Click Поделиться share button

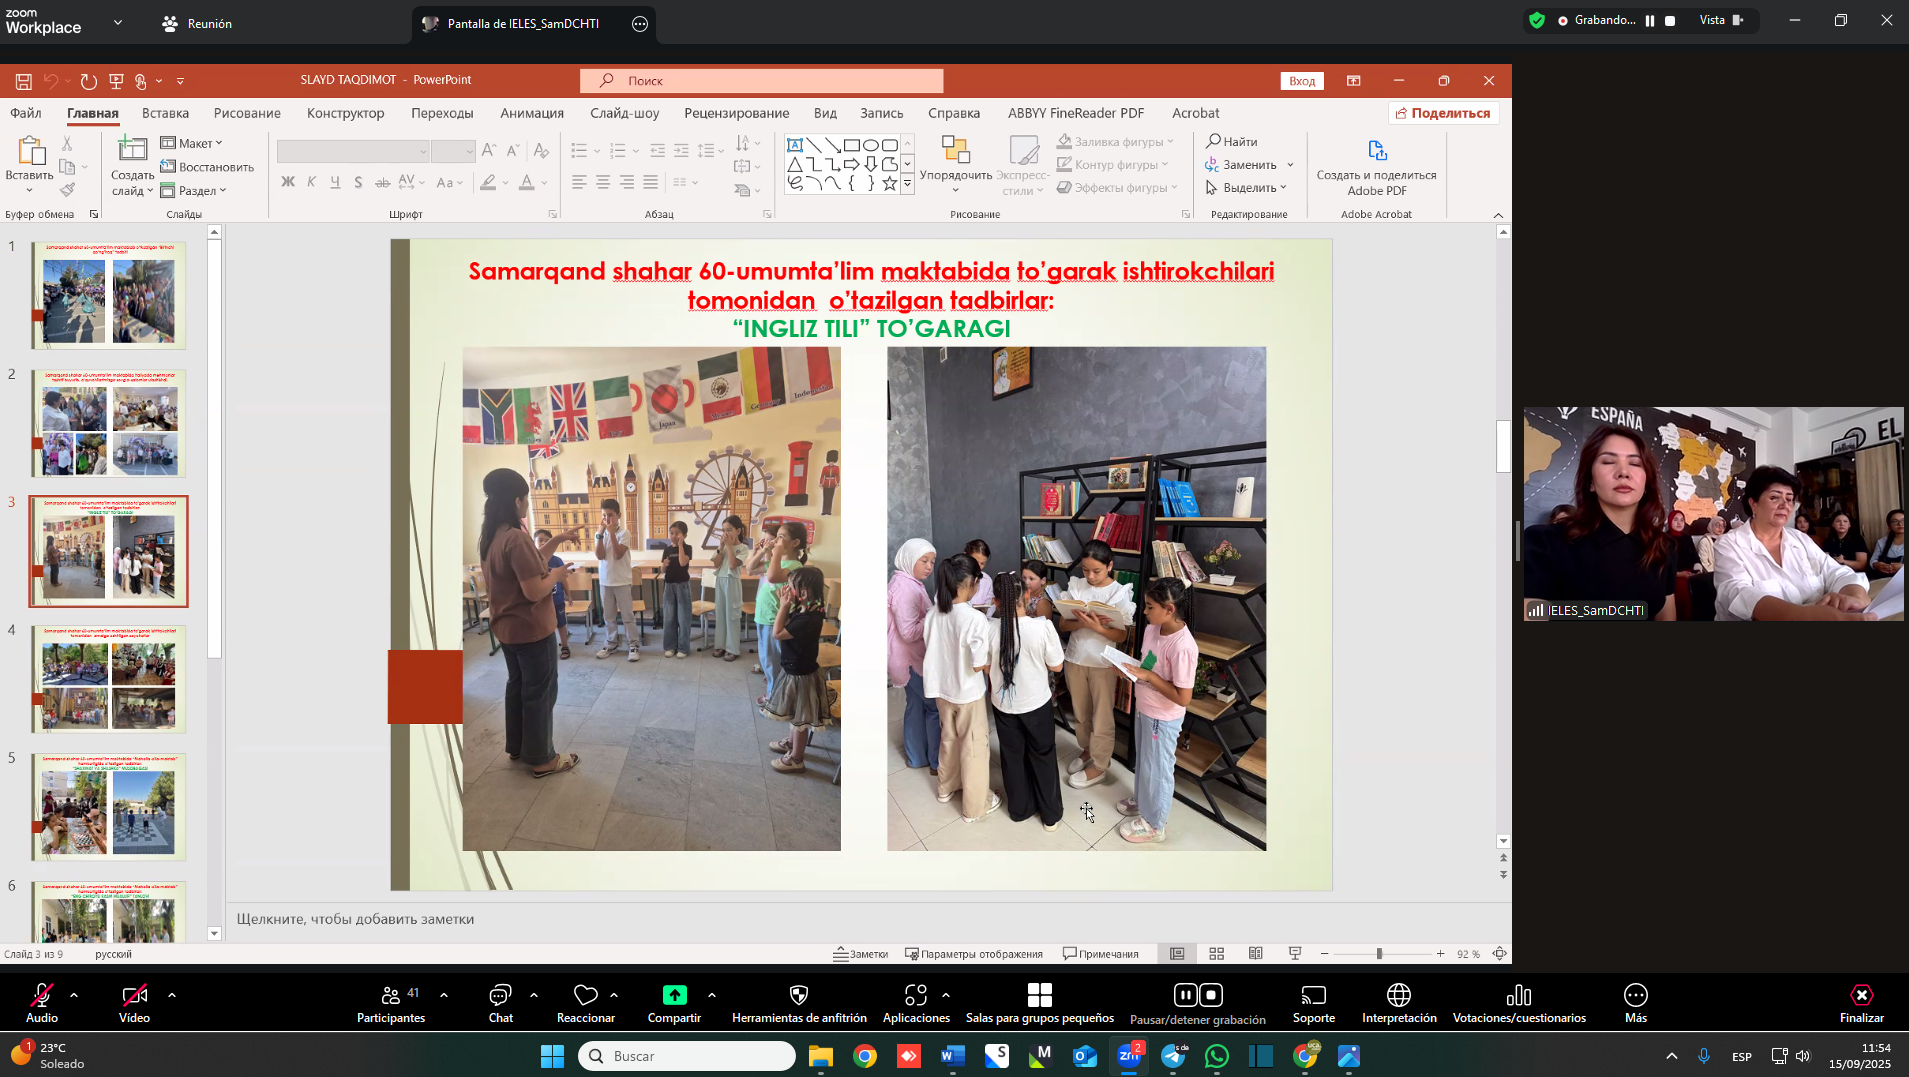1443,113
